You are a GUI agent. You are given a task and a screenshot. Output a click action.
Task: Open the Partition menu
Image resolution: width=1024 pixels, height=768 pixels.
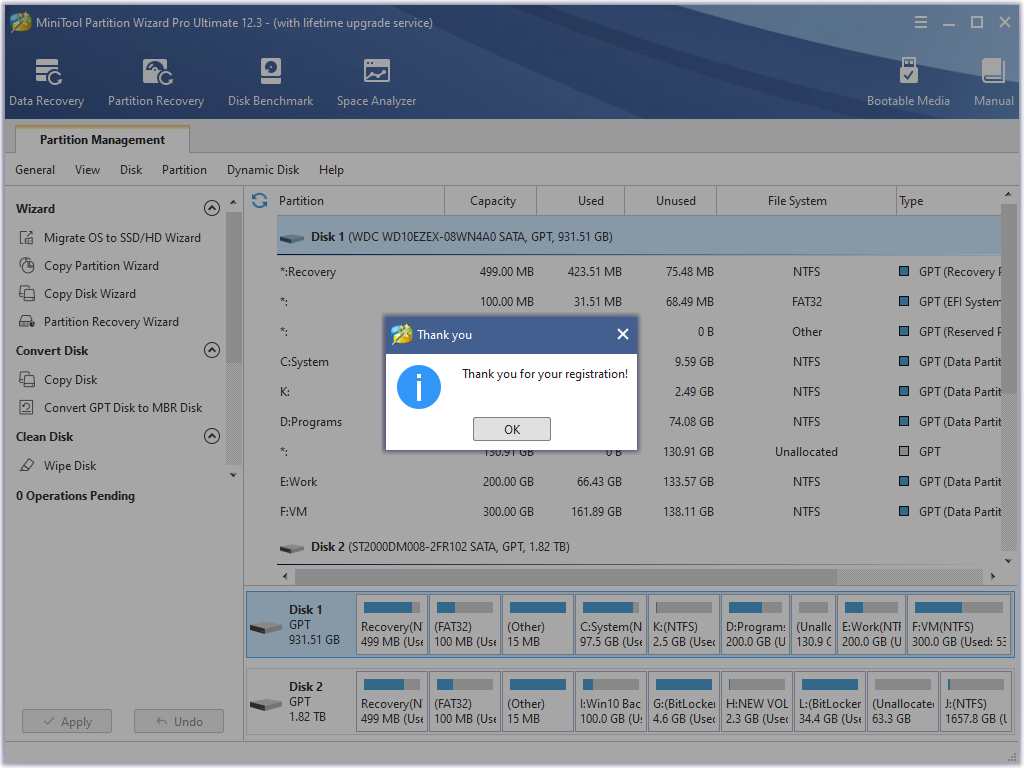(x=184, y=170)
